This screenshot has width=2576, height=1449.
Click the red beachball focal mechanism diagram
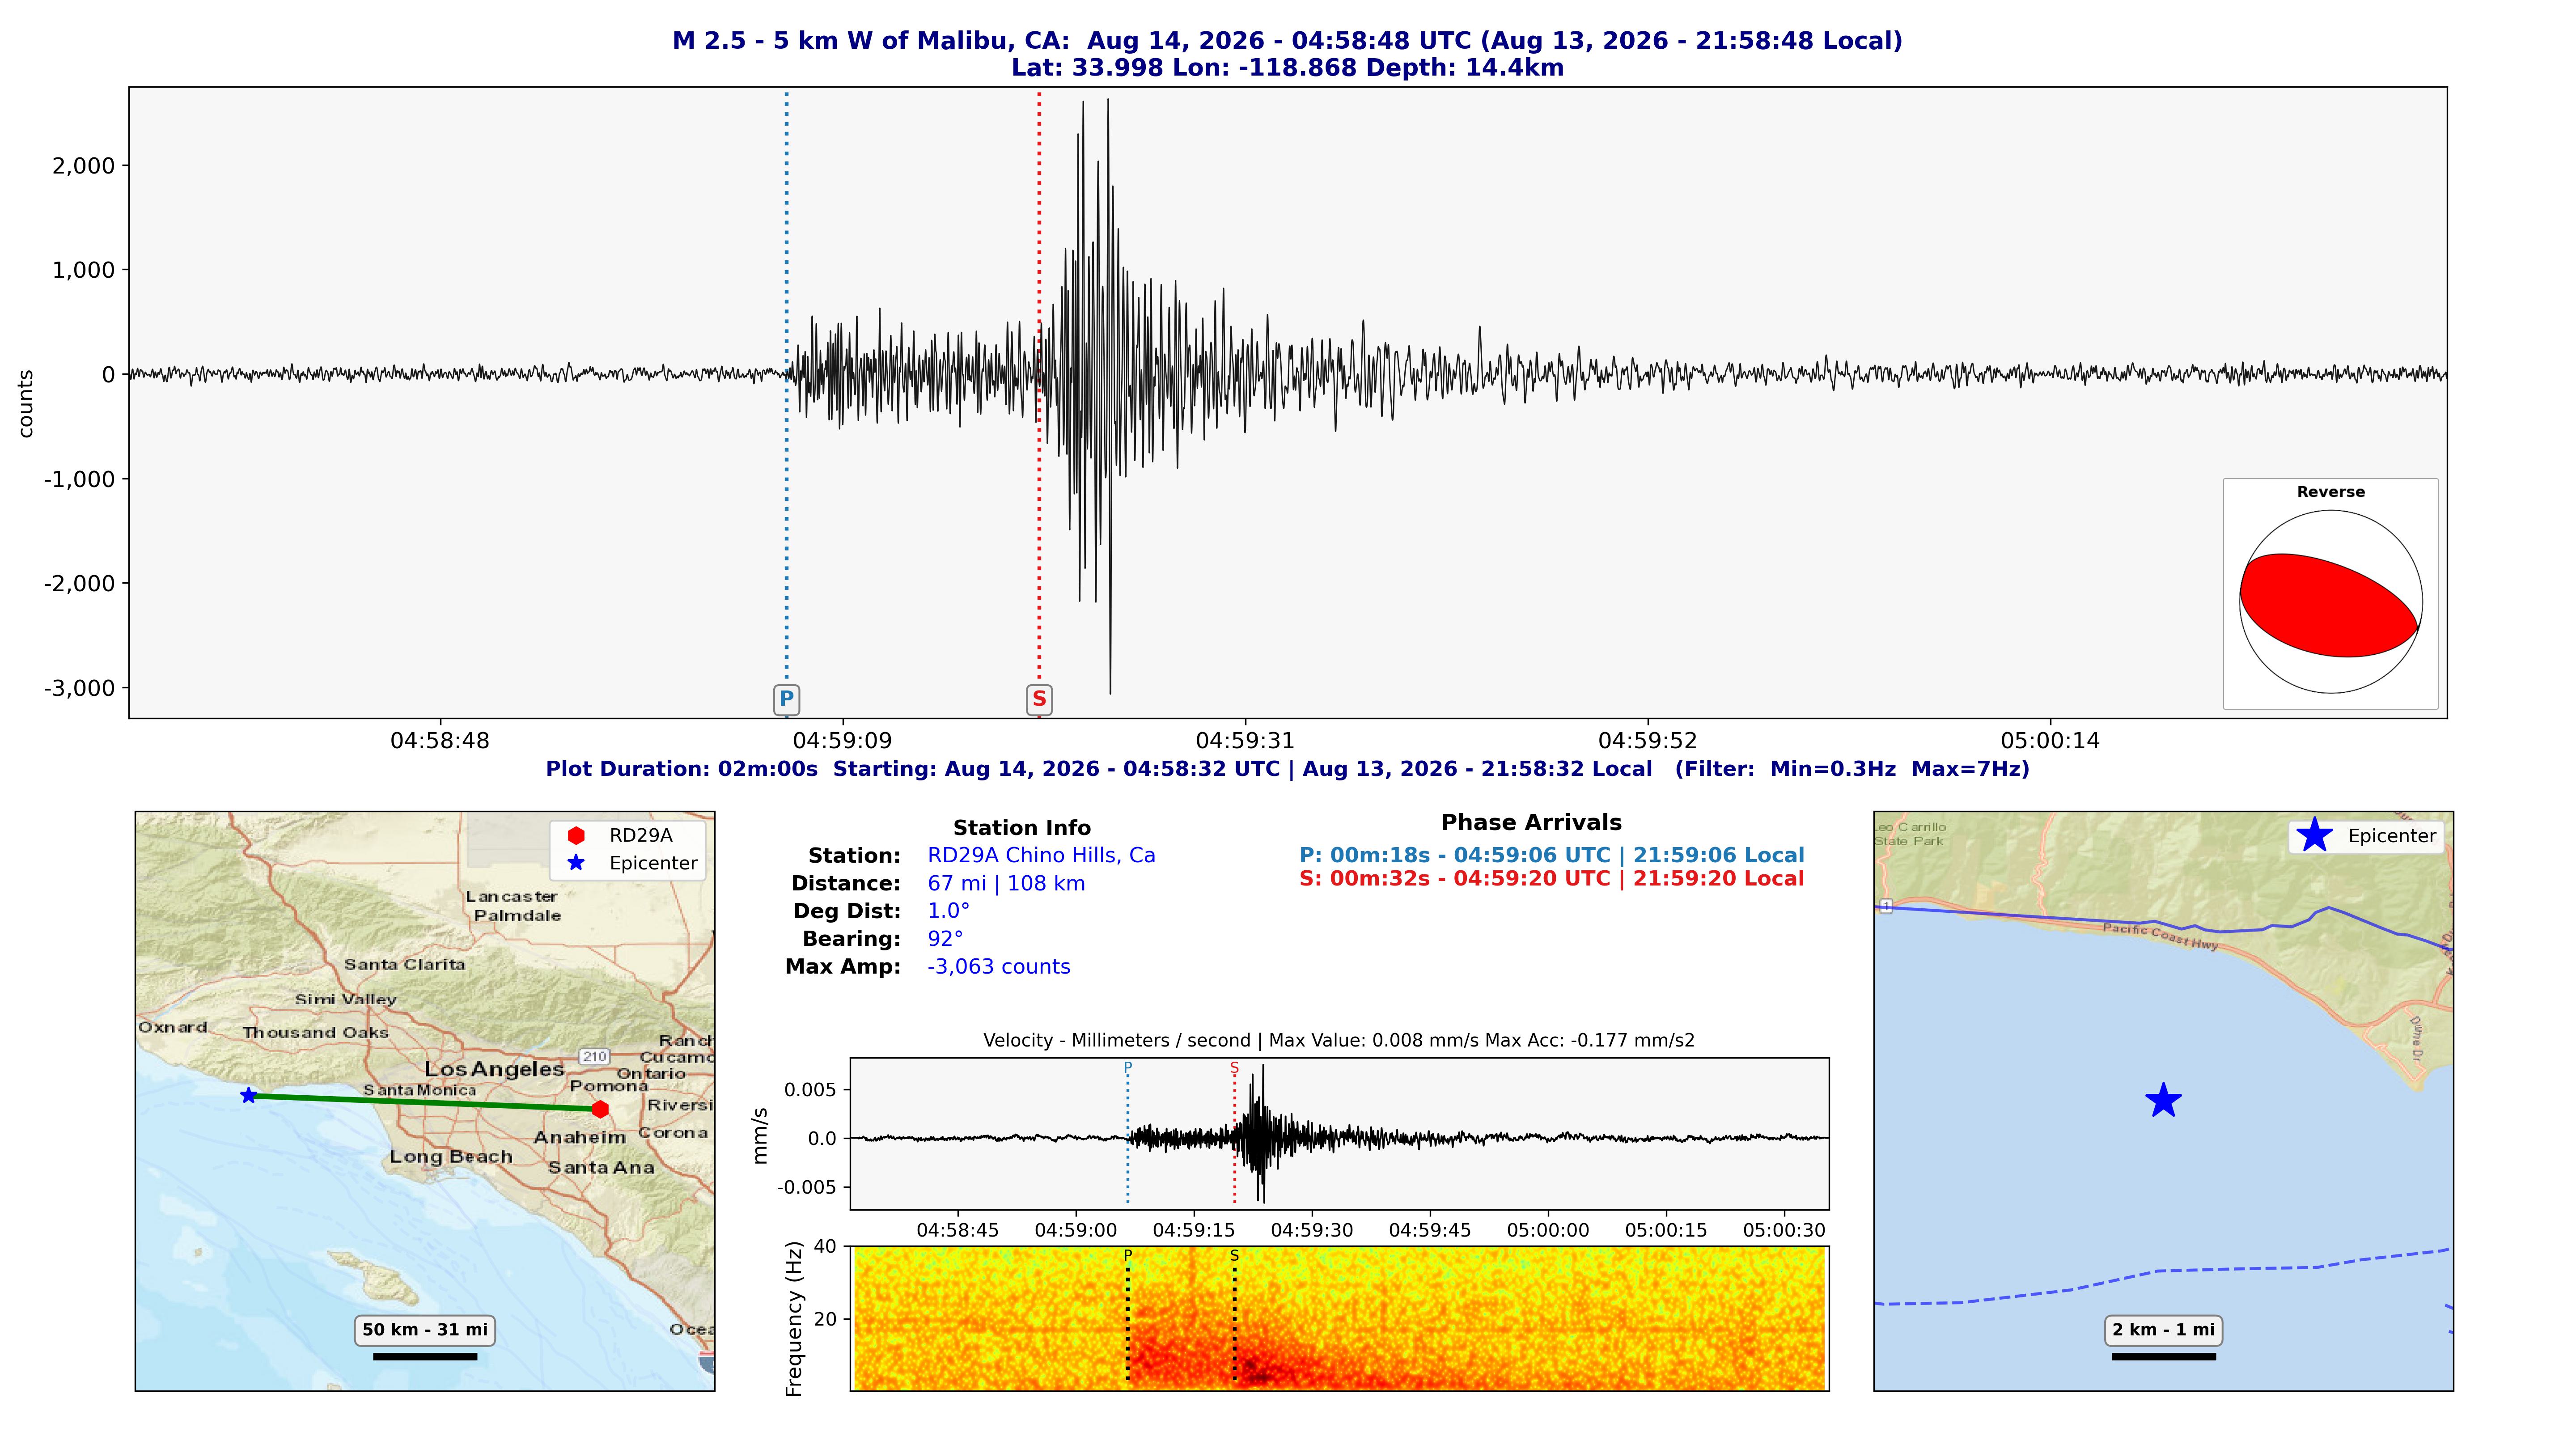[2330, 602]
